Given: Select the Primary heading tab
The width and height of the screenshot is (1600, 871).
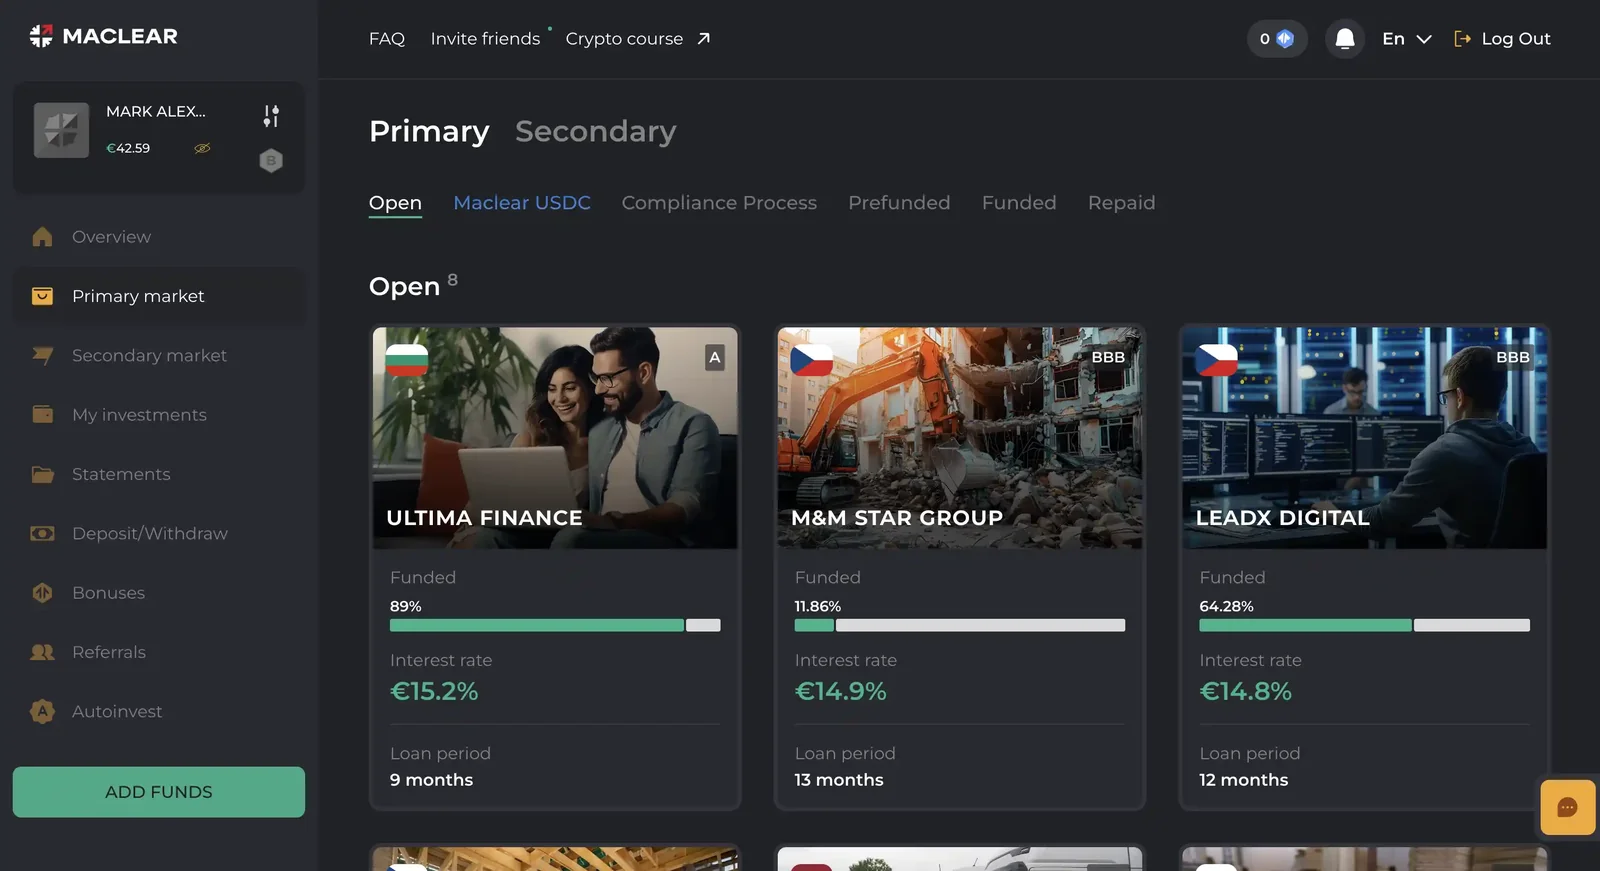Looking at the screenshot, I should pyautogui.click(x=429, y=131).
